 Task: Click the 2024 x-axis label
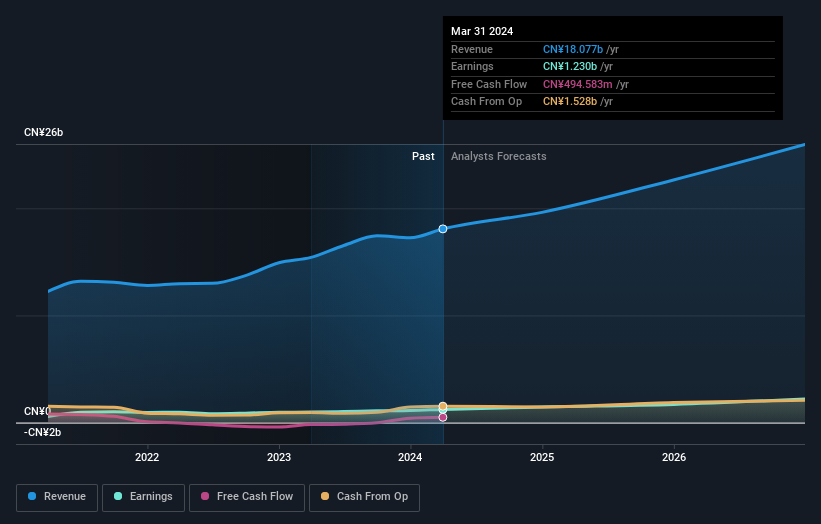(410, 457)
